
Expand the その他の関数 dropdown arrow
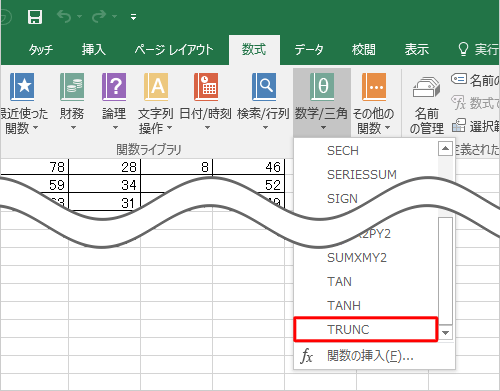387,128
